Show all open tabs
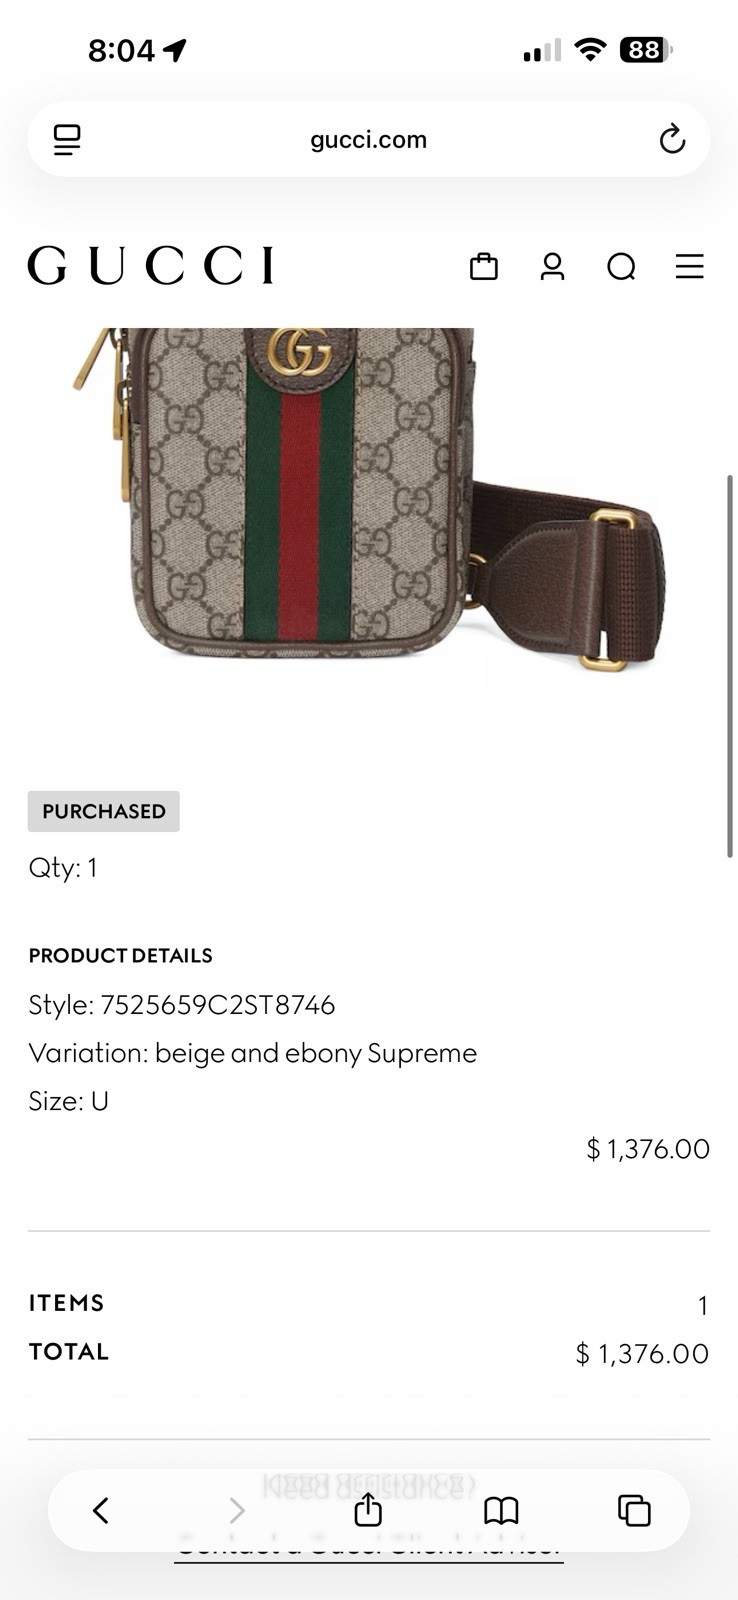Viewport: 738px width, 1600px height. point(634,1510)
